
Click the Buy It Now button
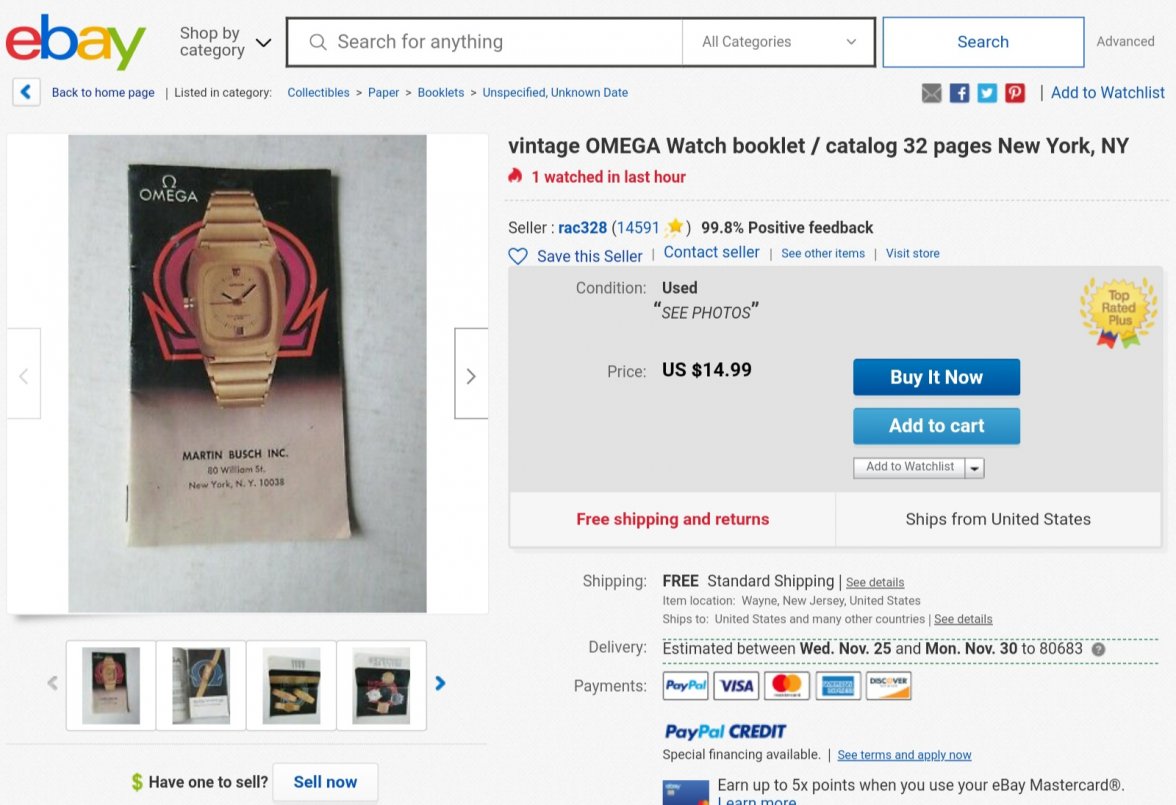coord(936,377)
